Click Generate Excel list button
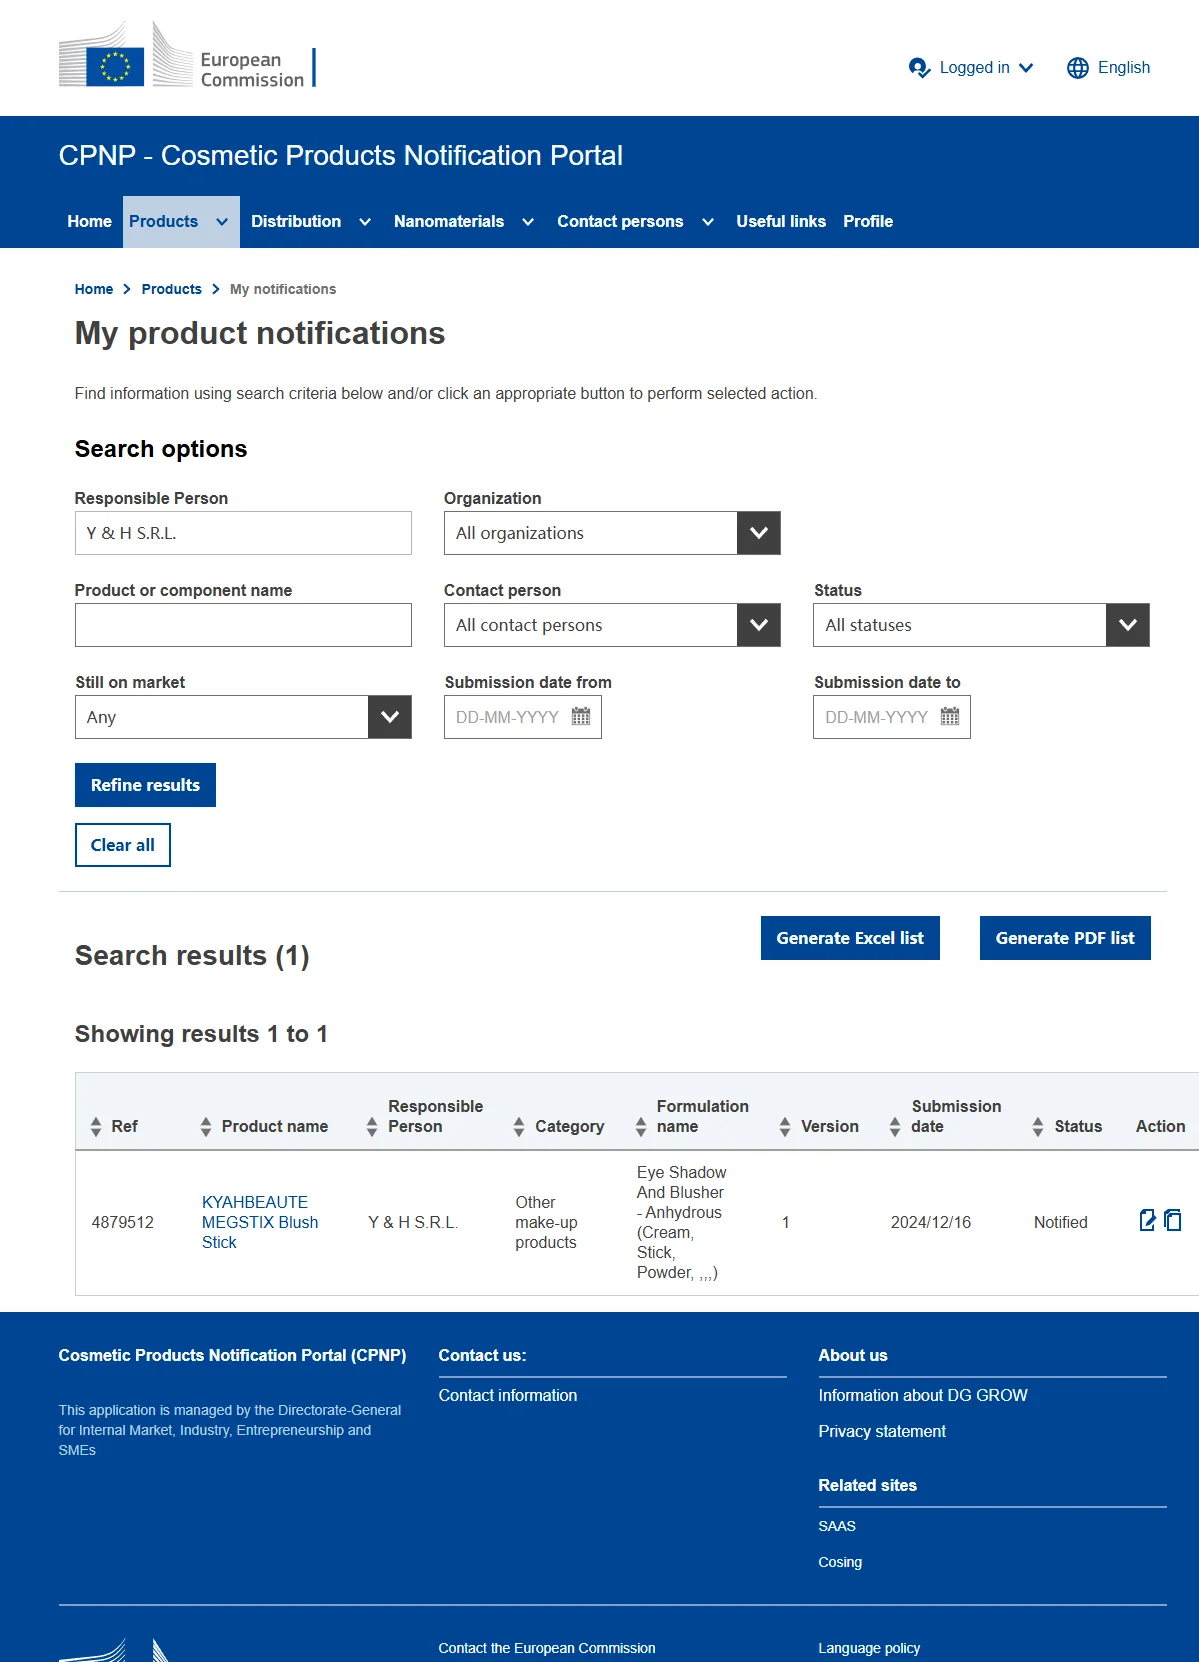This screenshot has height=1662, width=1199. tap(850, 938)
